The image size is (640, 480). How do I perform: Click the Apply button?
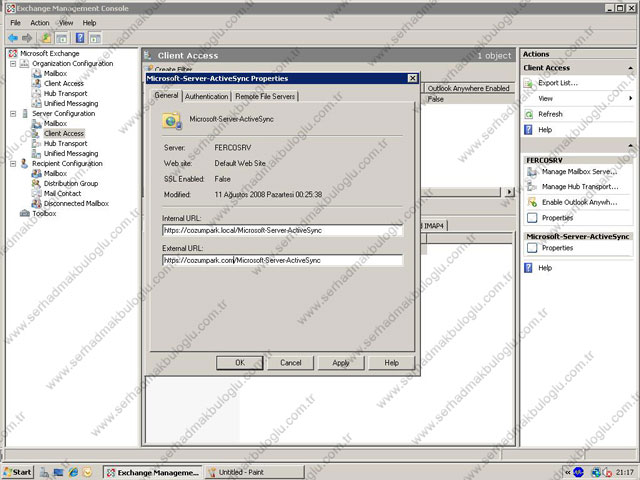341,362
